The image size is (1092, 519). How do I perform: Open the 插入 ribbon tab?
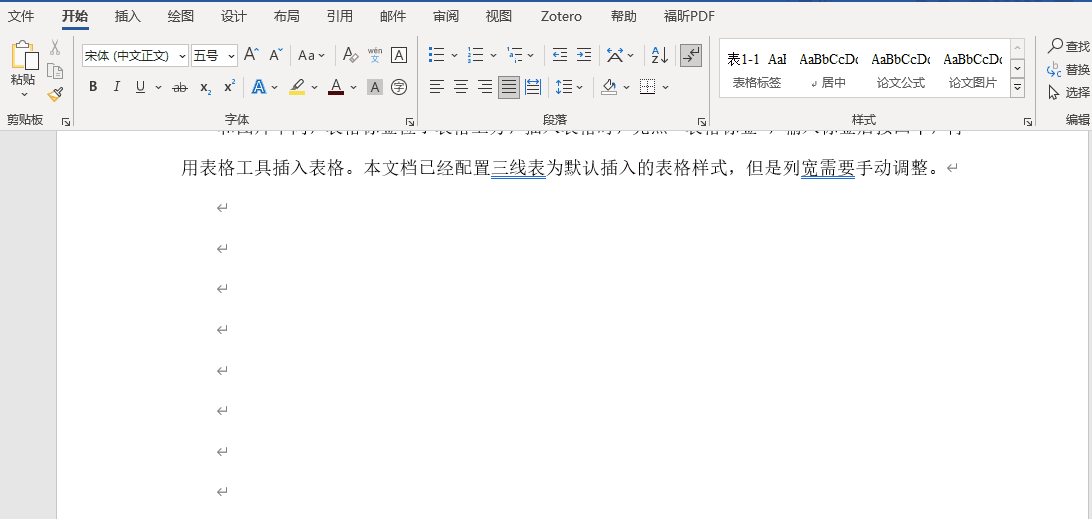128,16
